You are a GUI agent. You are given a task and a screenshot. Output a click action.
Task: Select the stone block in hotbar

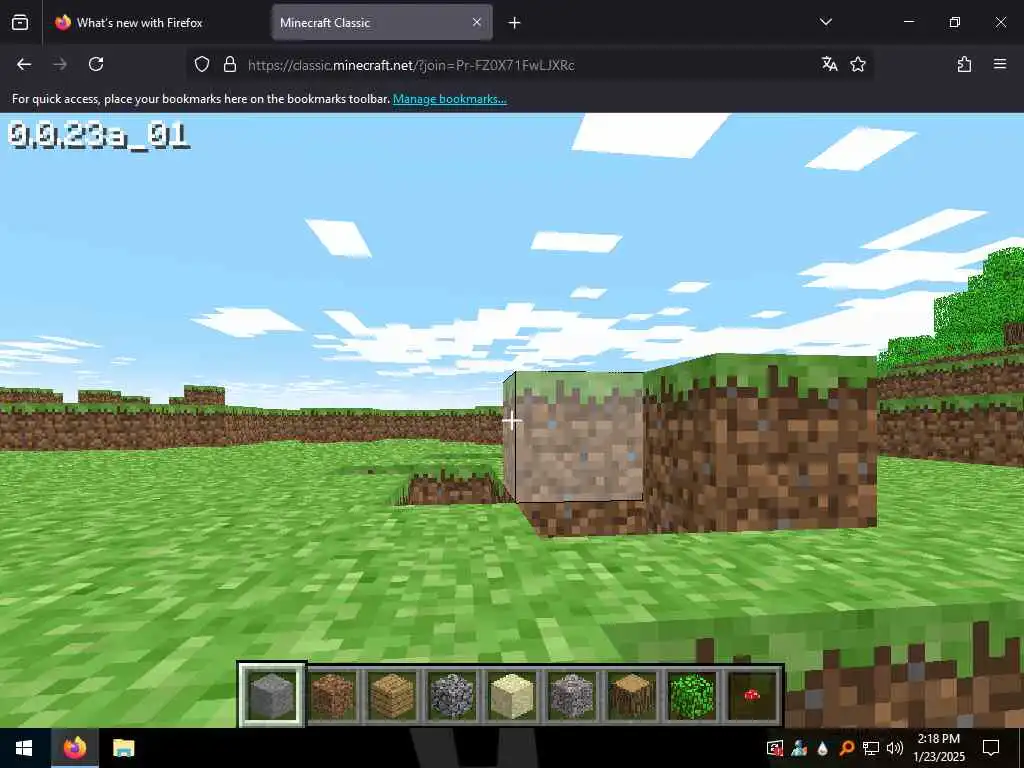click(272, 696)
